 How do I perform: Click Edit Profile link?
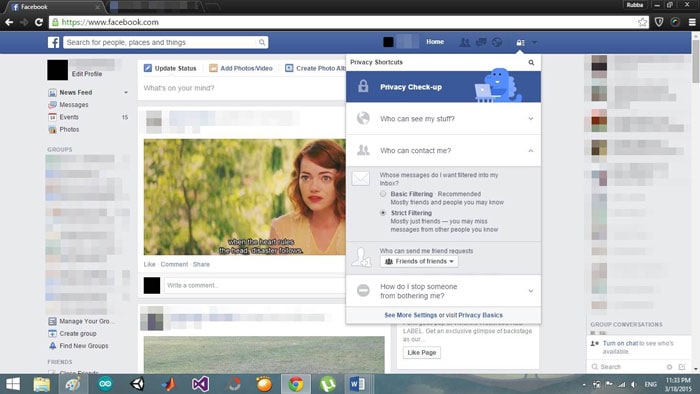[x=87, y=74]
